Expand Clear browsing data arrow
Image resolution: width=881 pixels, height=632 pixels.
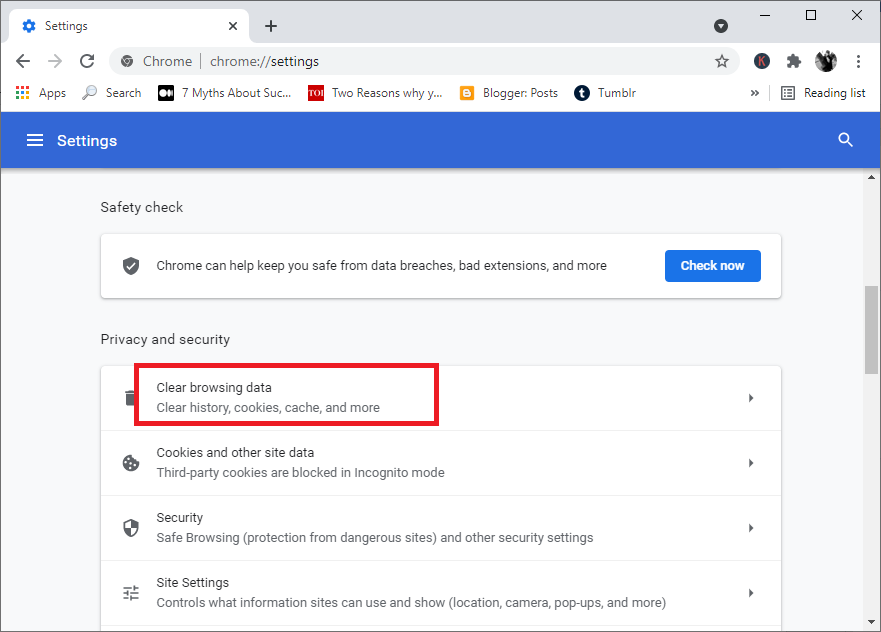[751, 398]
